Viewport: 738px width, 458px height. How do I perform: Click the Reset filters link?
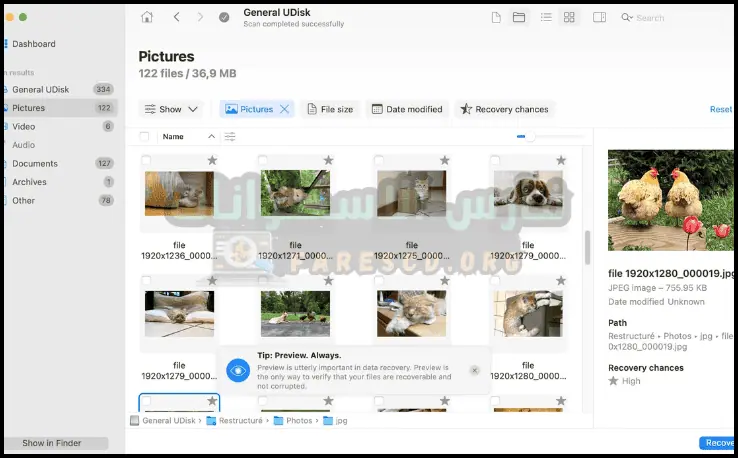720,109
